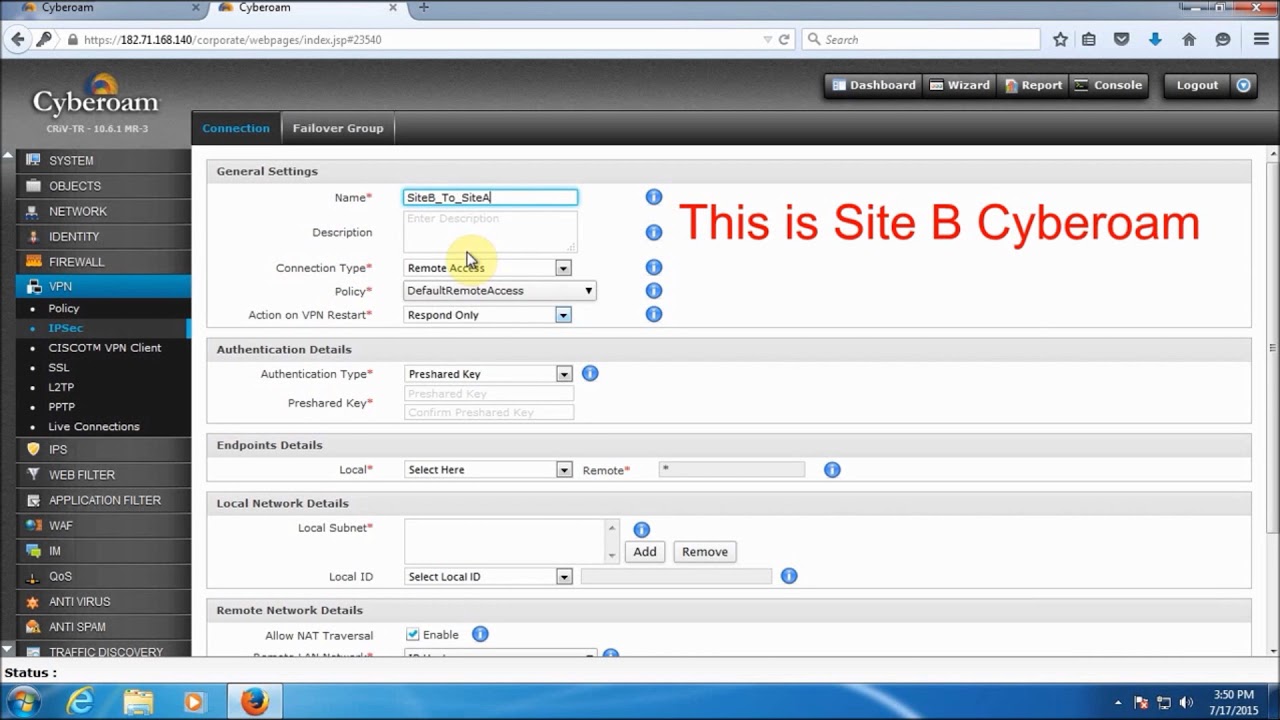Click the connection Name input field
Image resolution: width=1280 pixels, height=720 pixels.
coord(490,198)
